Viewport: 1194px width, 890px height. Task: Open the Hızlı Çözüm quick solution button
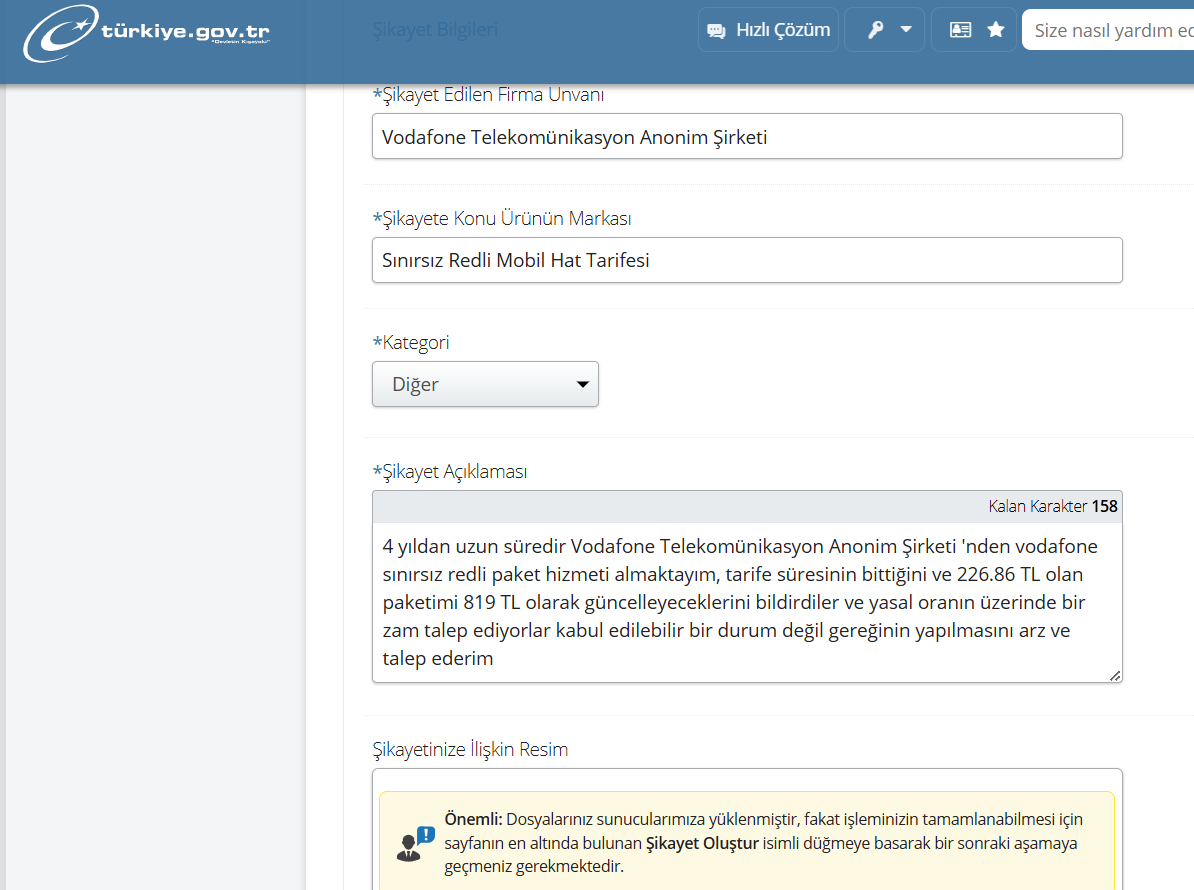click(768, 30)
